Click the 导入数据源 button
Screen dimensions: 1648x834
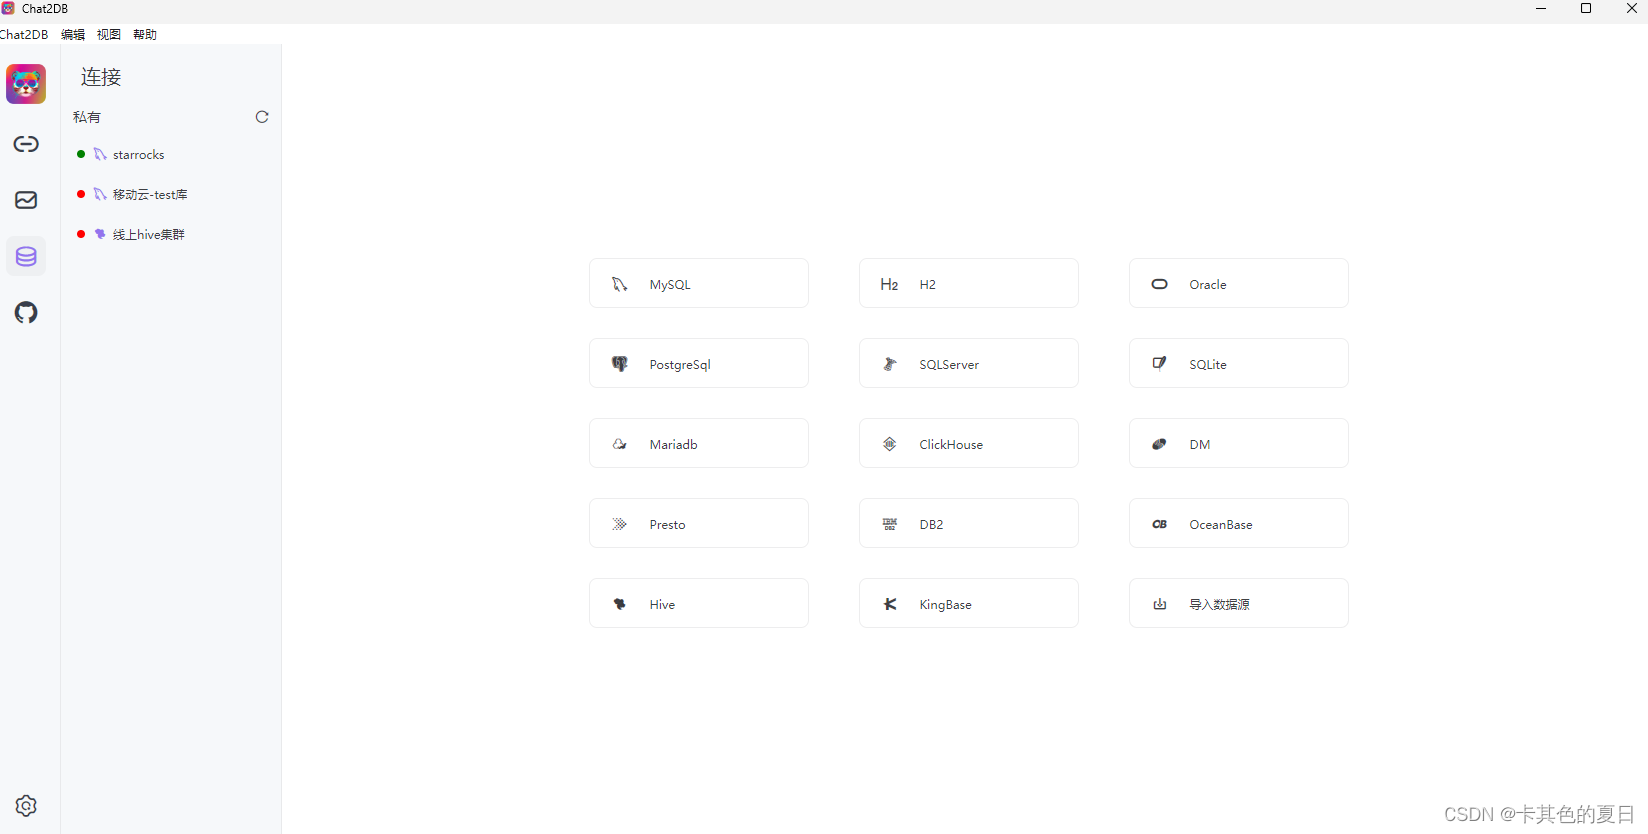coord(1239,603)
